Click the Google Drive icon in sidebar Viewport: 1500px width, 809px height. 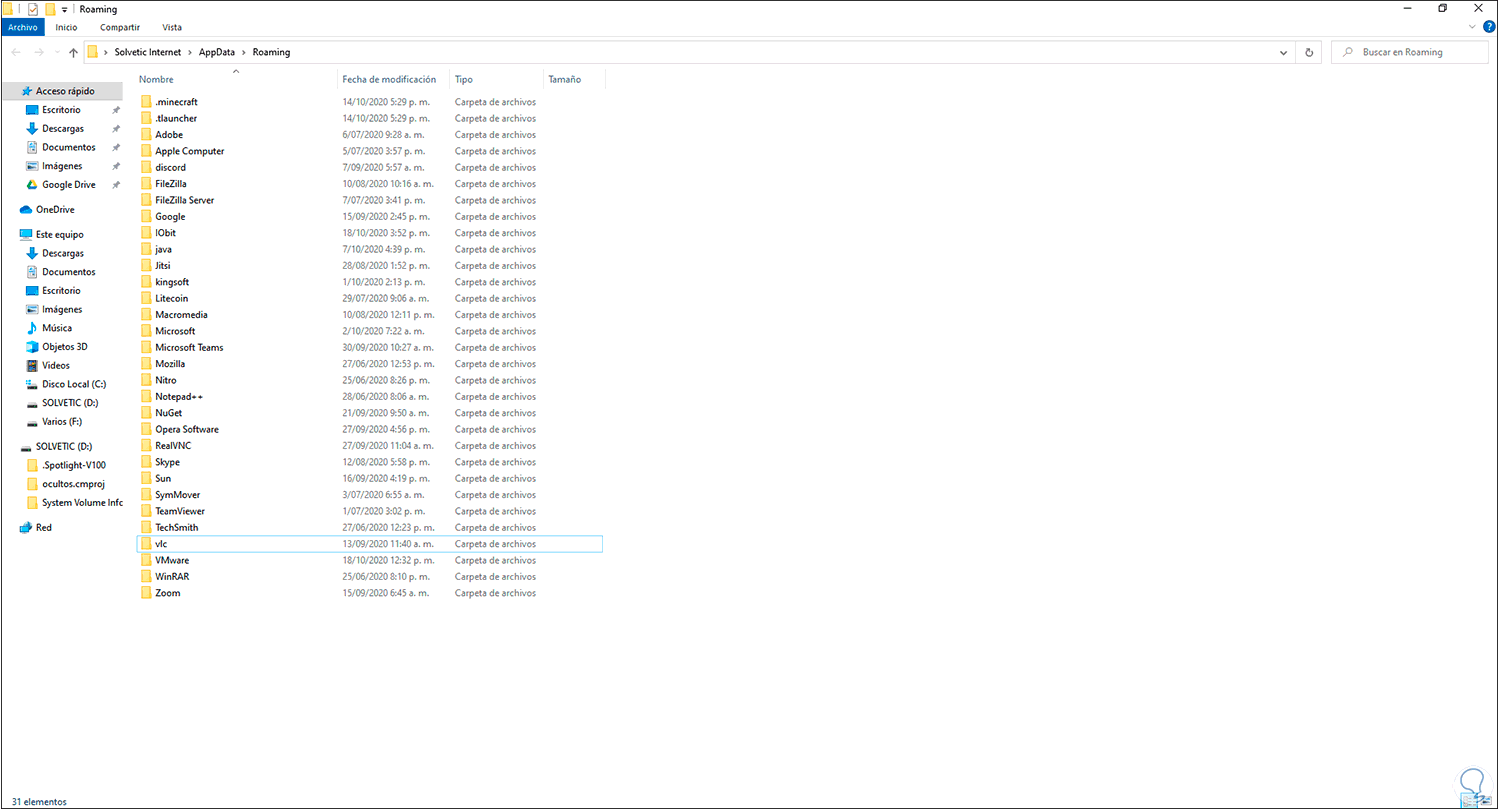coord(31,185)
